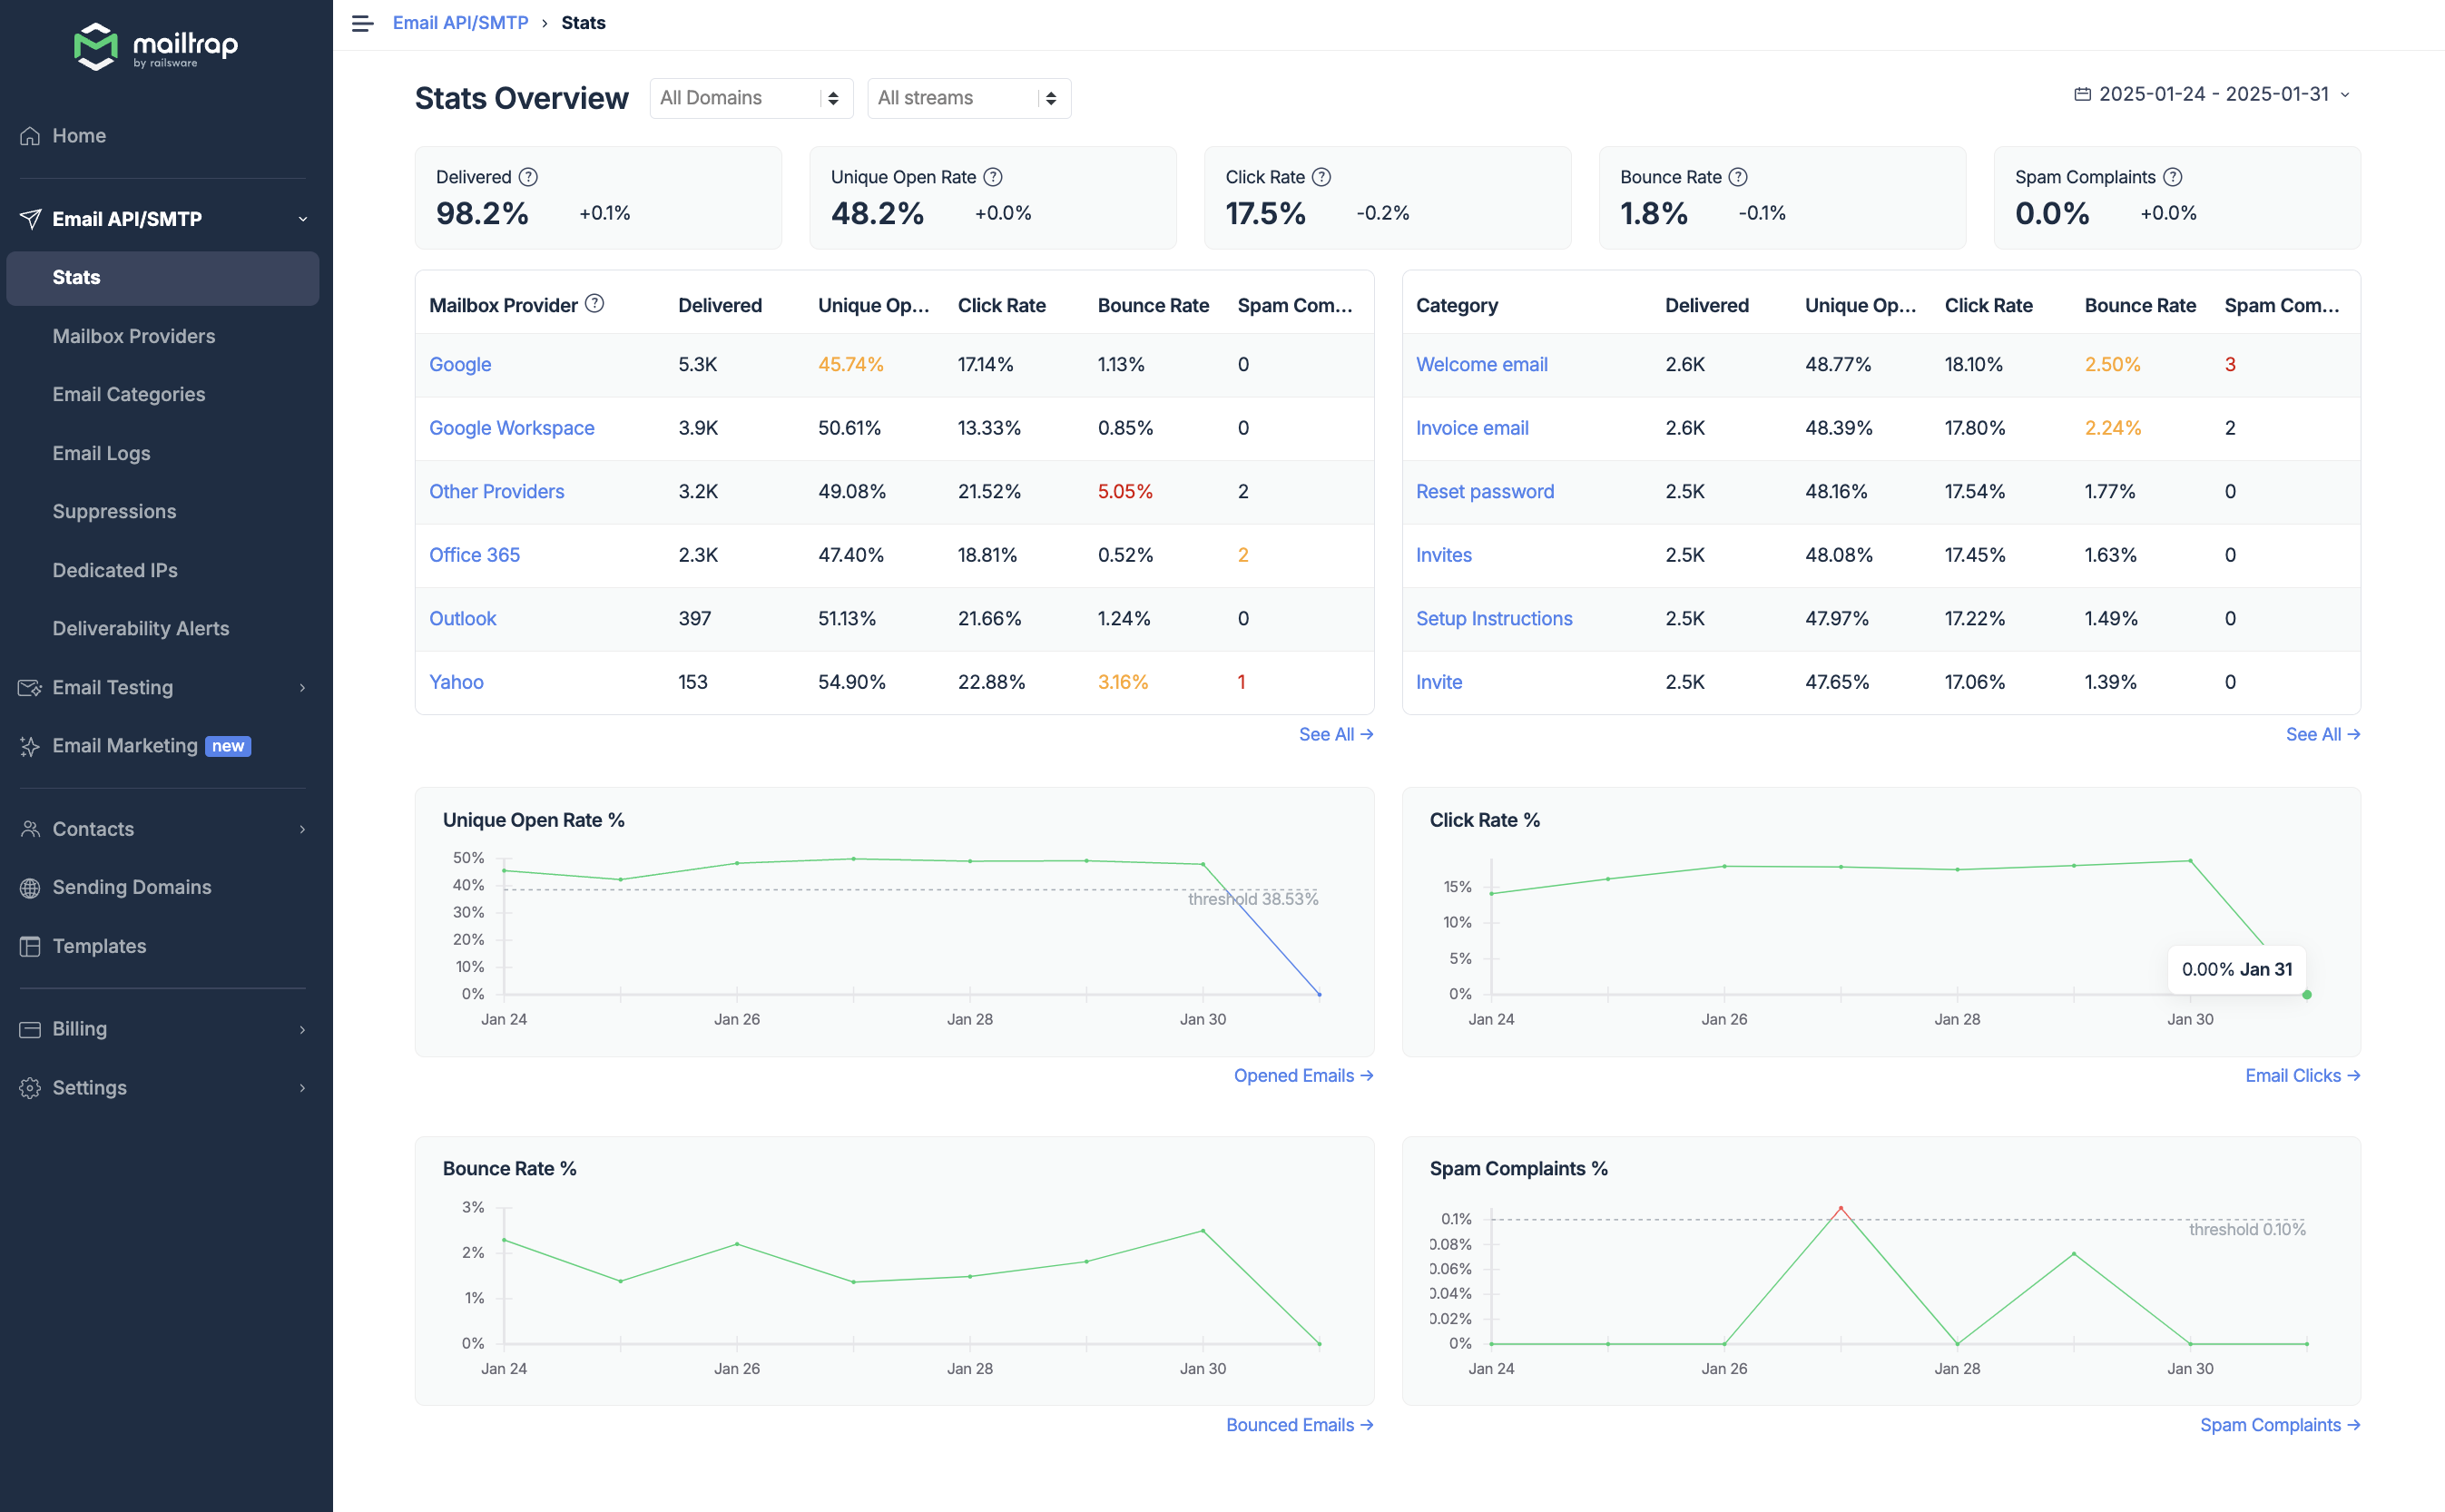Collapse the Email API/SMTP sidebar section

(x=302, y=219)
